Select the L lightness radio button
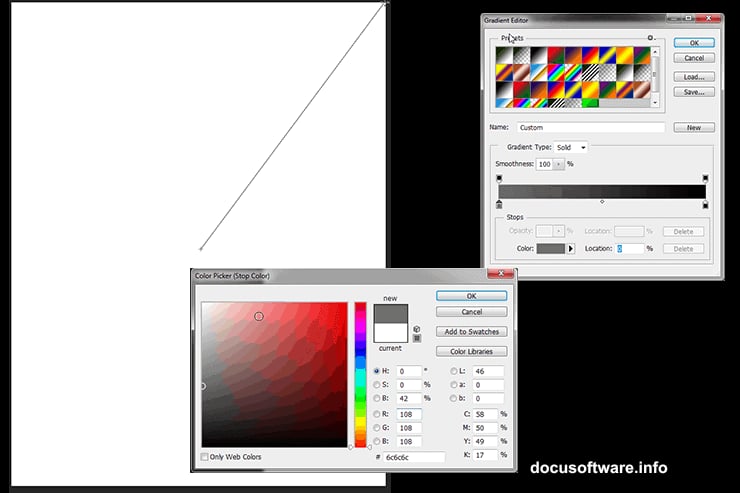Viewport: 740px width, 493px height. point(453,370)
